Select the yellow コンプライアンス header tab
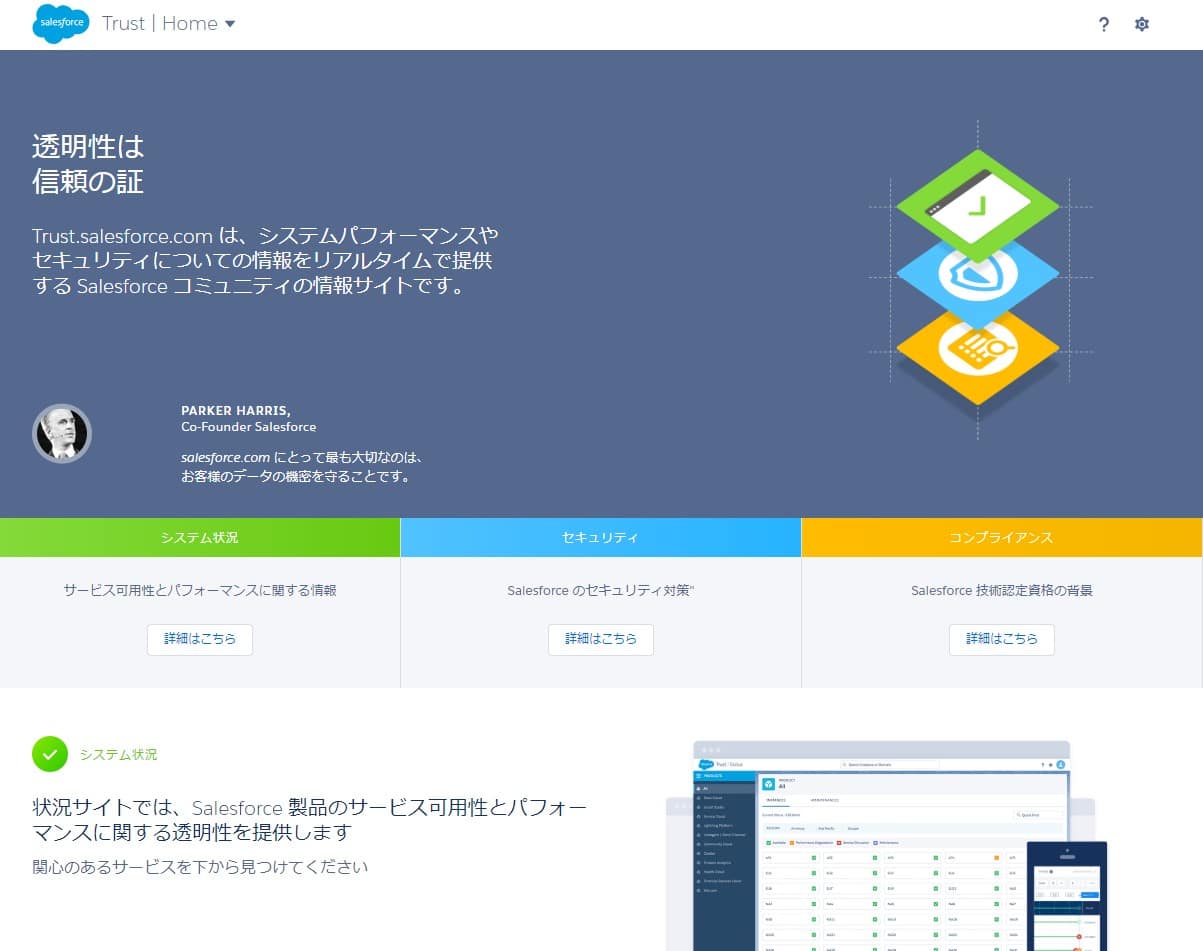The image size is (1203, 951). click(x=1001, y=537)
